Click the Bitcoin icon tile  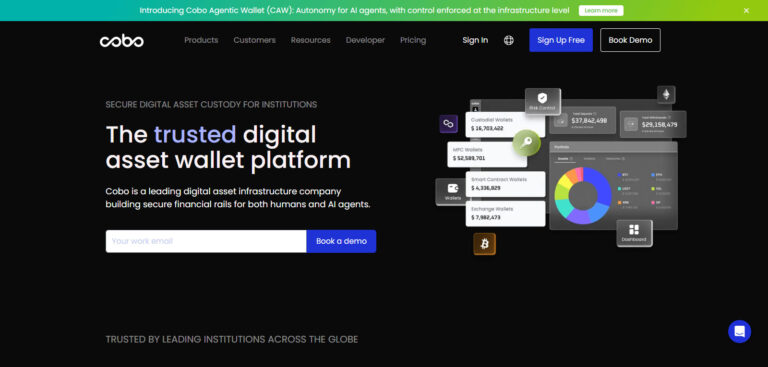[484, 244]
